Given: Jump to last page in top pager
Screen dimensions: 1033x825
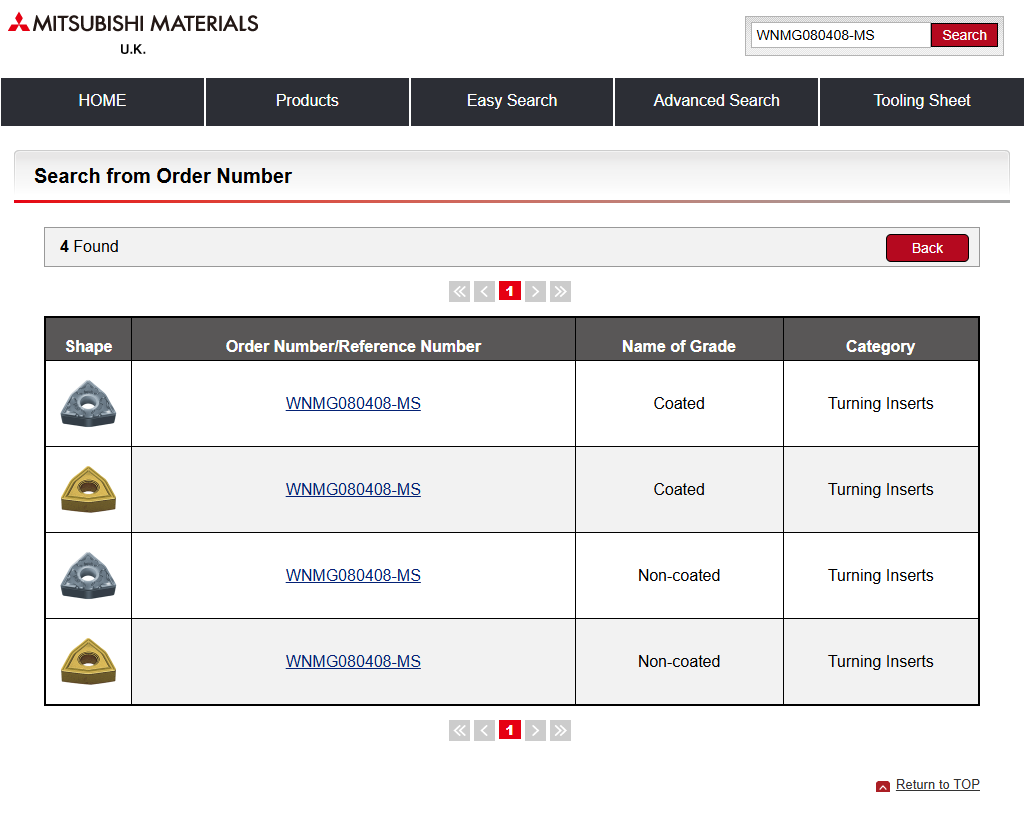Looking at the screenshot, I should tap(561, 291).
